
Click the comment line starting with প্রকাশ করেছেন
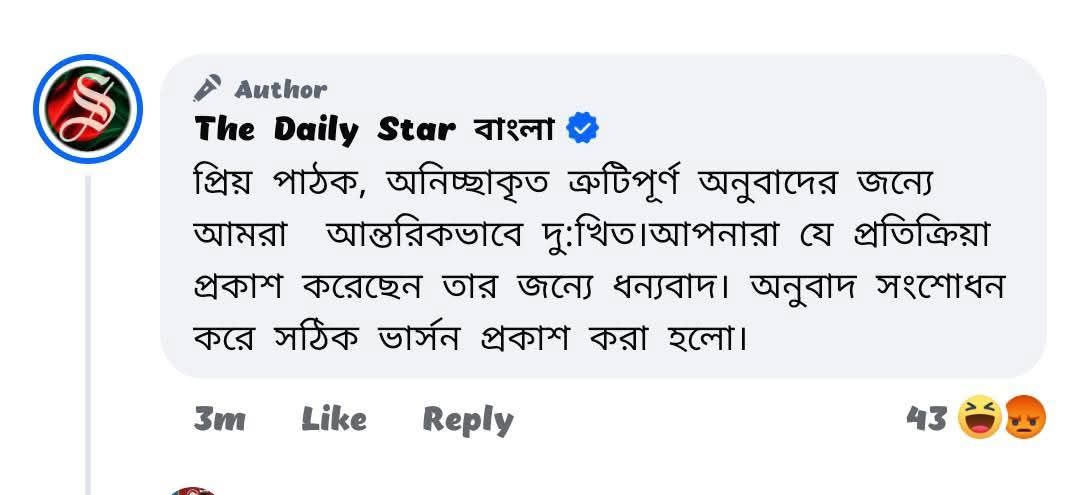click(599, 288)
